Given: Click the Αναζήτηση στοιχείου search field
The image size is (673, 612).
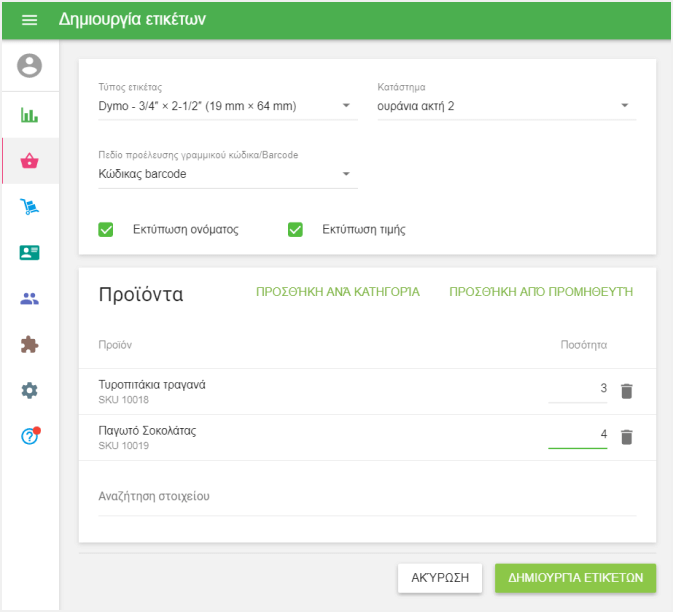Looking at the screenshot, I should point(366,497).
